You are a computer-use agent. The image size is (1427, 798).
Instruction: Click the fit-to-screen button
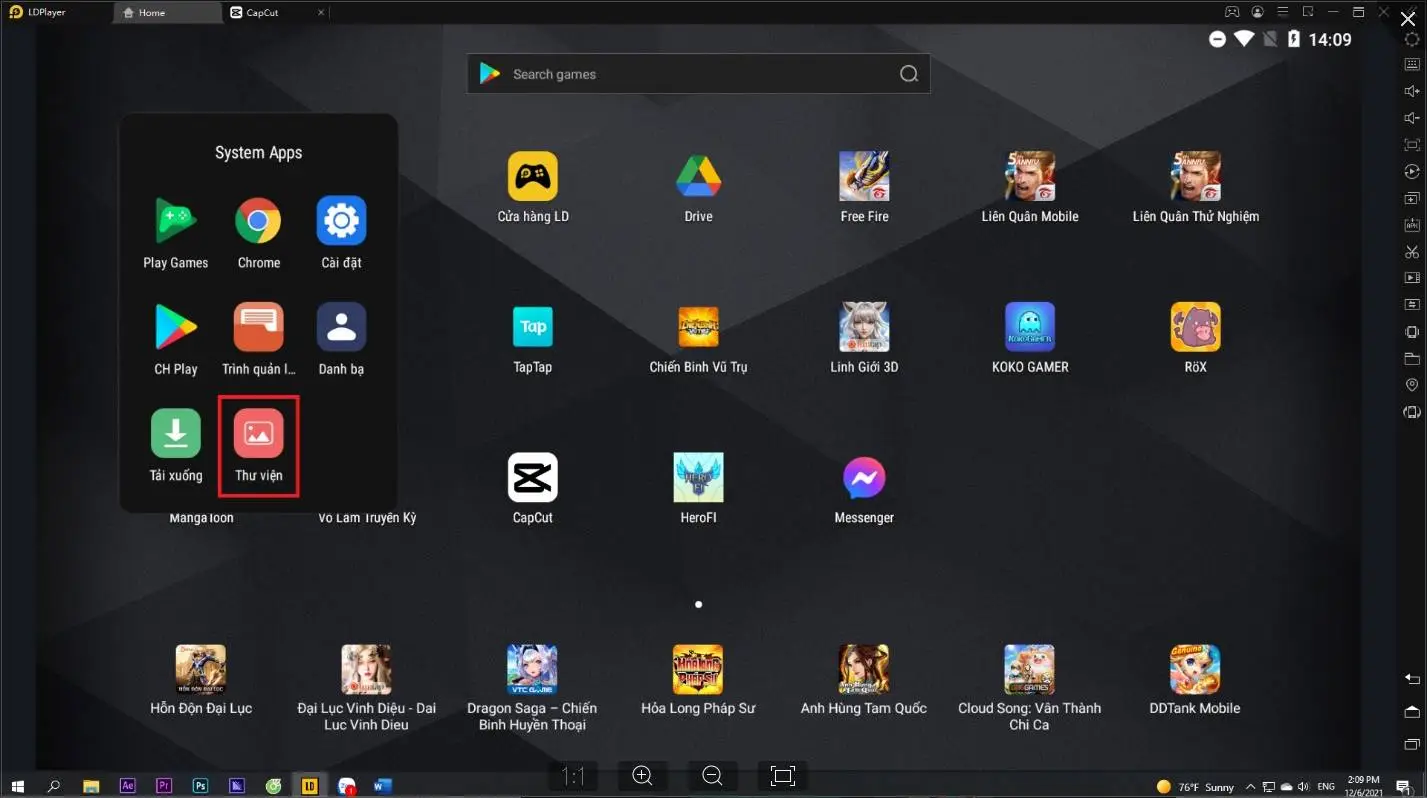[x=782, y=776]
